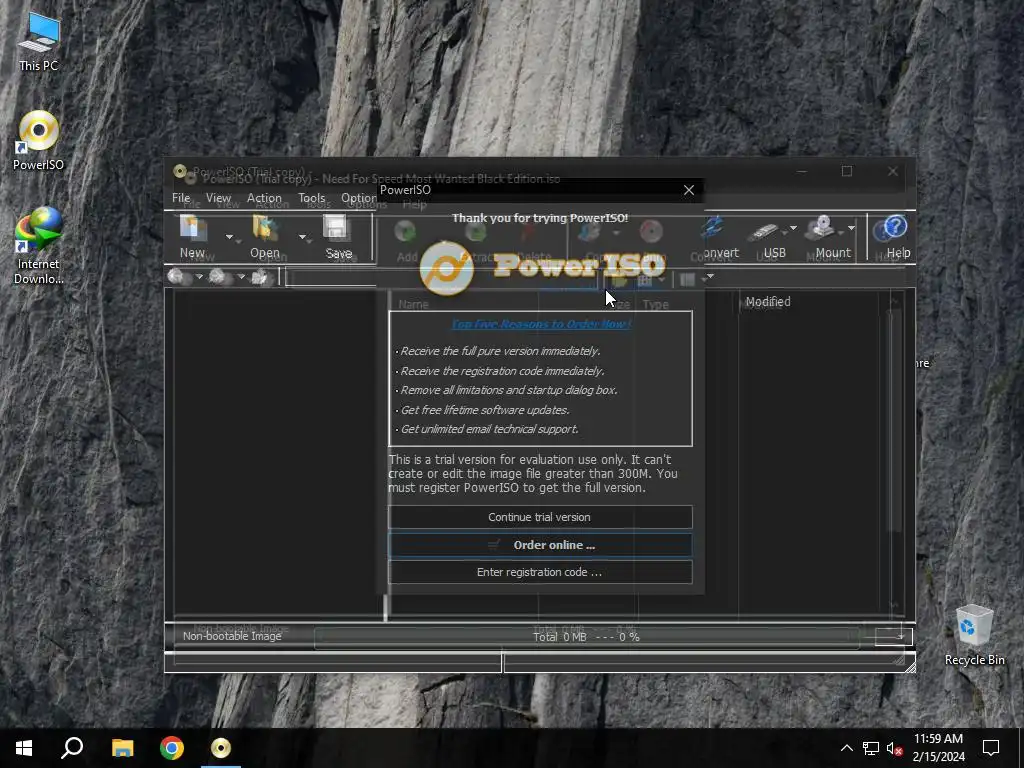
Task: Click the network icon in system tray
Action: point(871,748)
